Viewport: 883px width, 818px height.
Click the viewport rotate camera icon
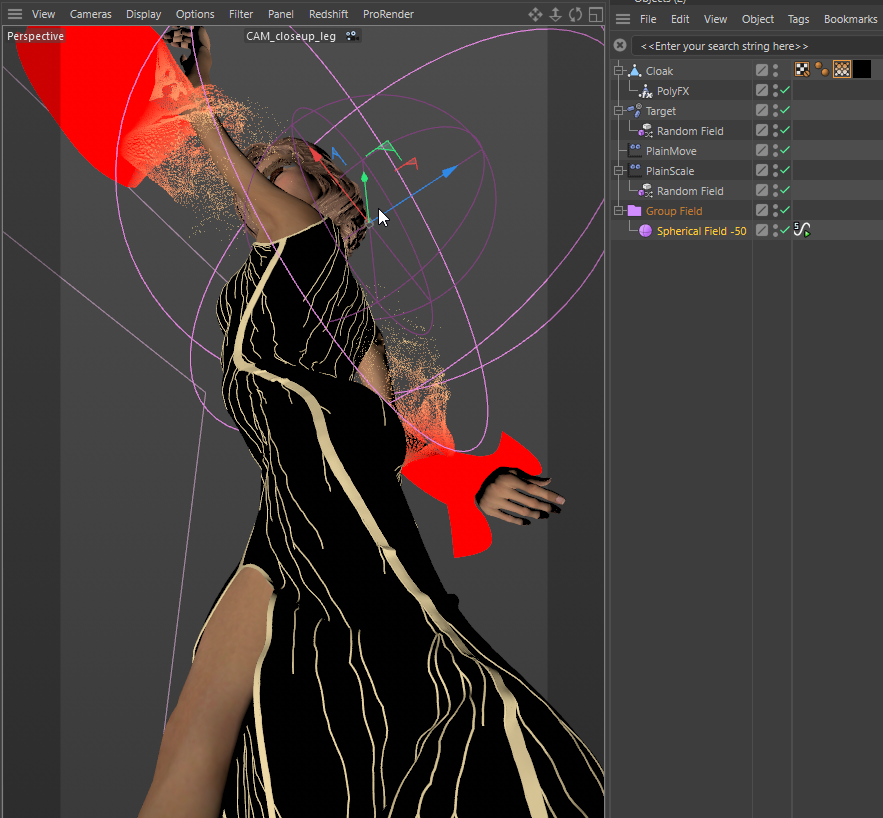[x=575, y=14]
